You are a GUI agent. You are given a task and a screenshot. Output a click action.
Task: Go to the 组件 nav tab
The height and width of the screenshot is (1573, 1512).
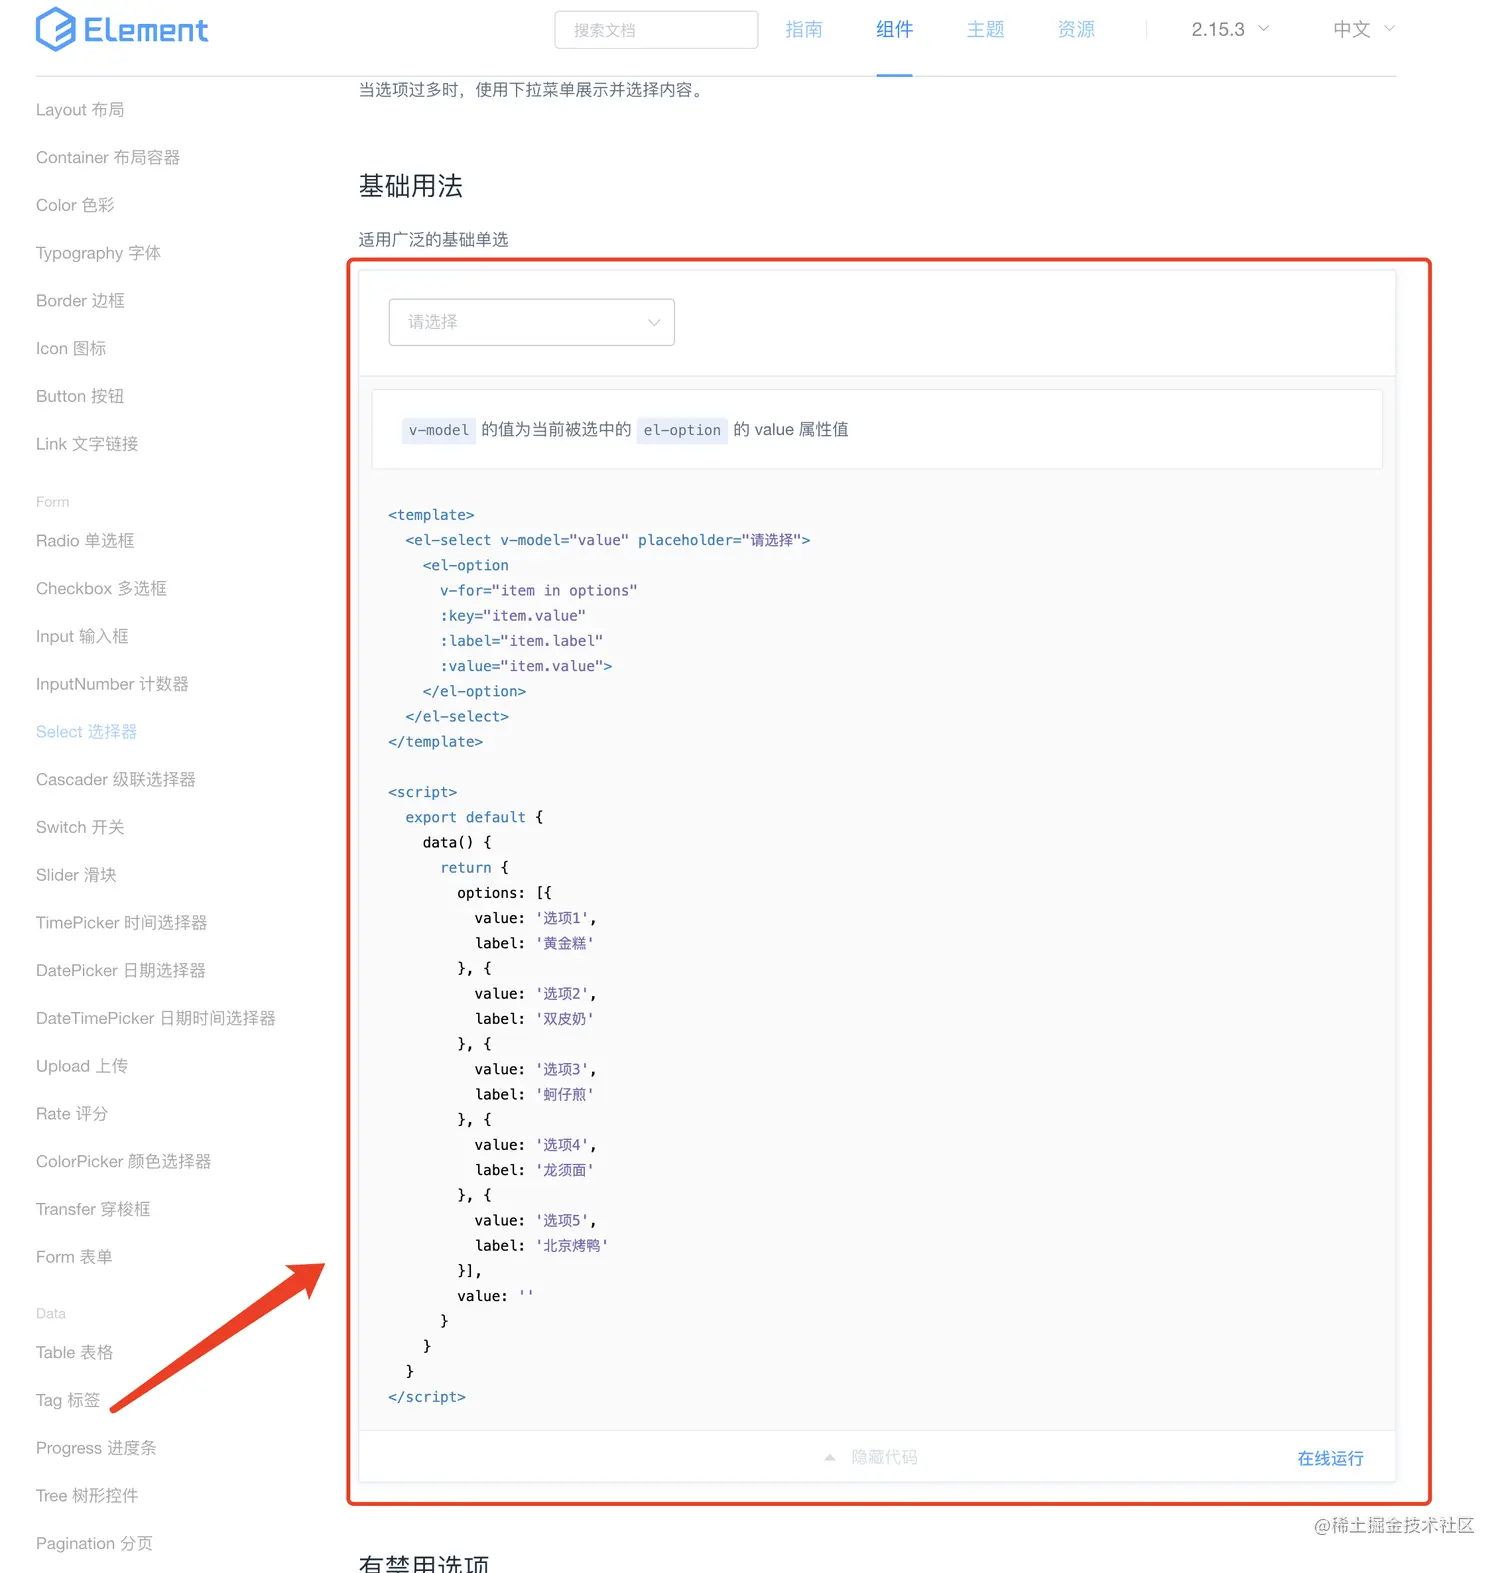[x=894, y=29]
